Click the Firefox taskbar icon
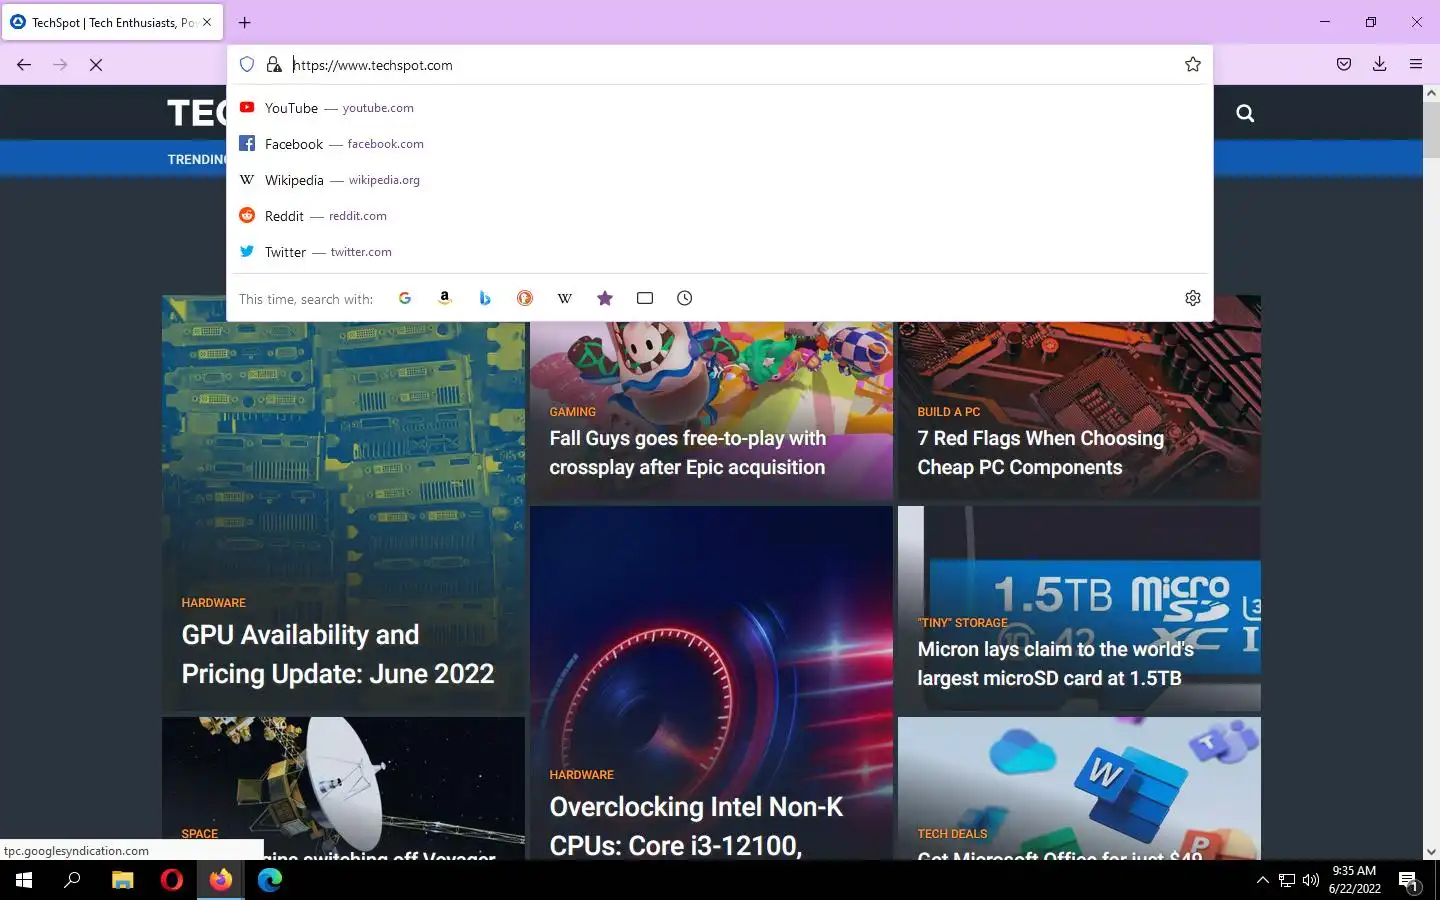The height and width of the screenshot is (900, 1440). coord(221,880)
